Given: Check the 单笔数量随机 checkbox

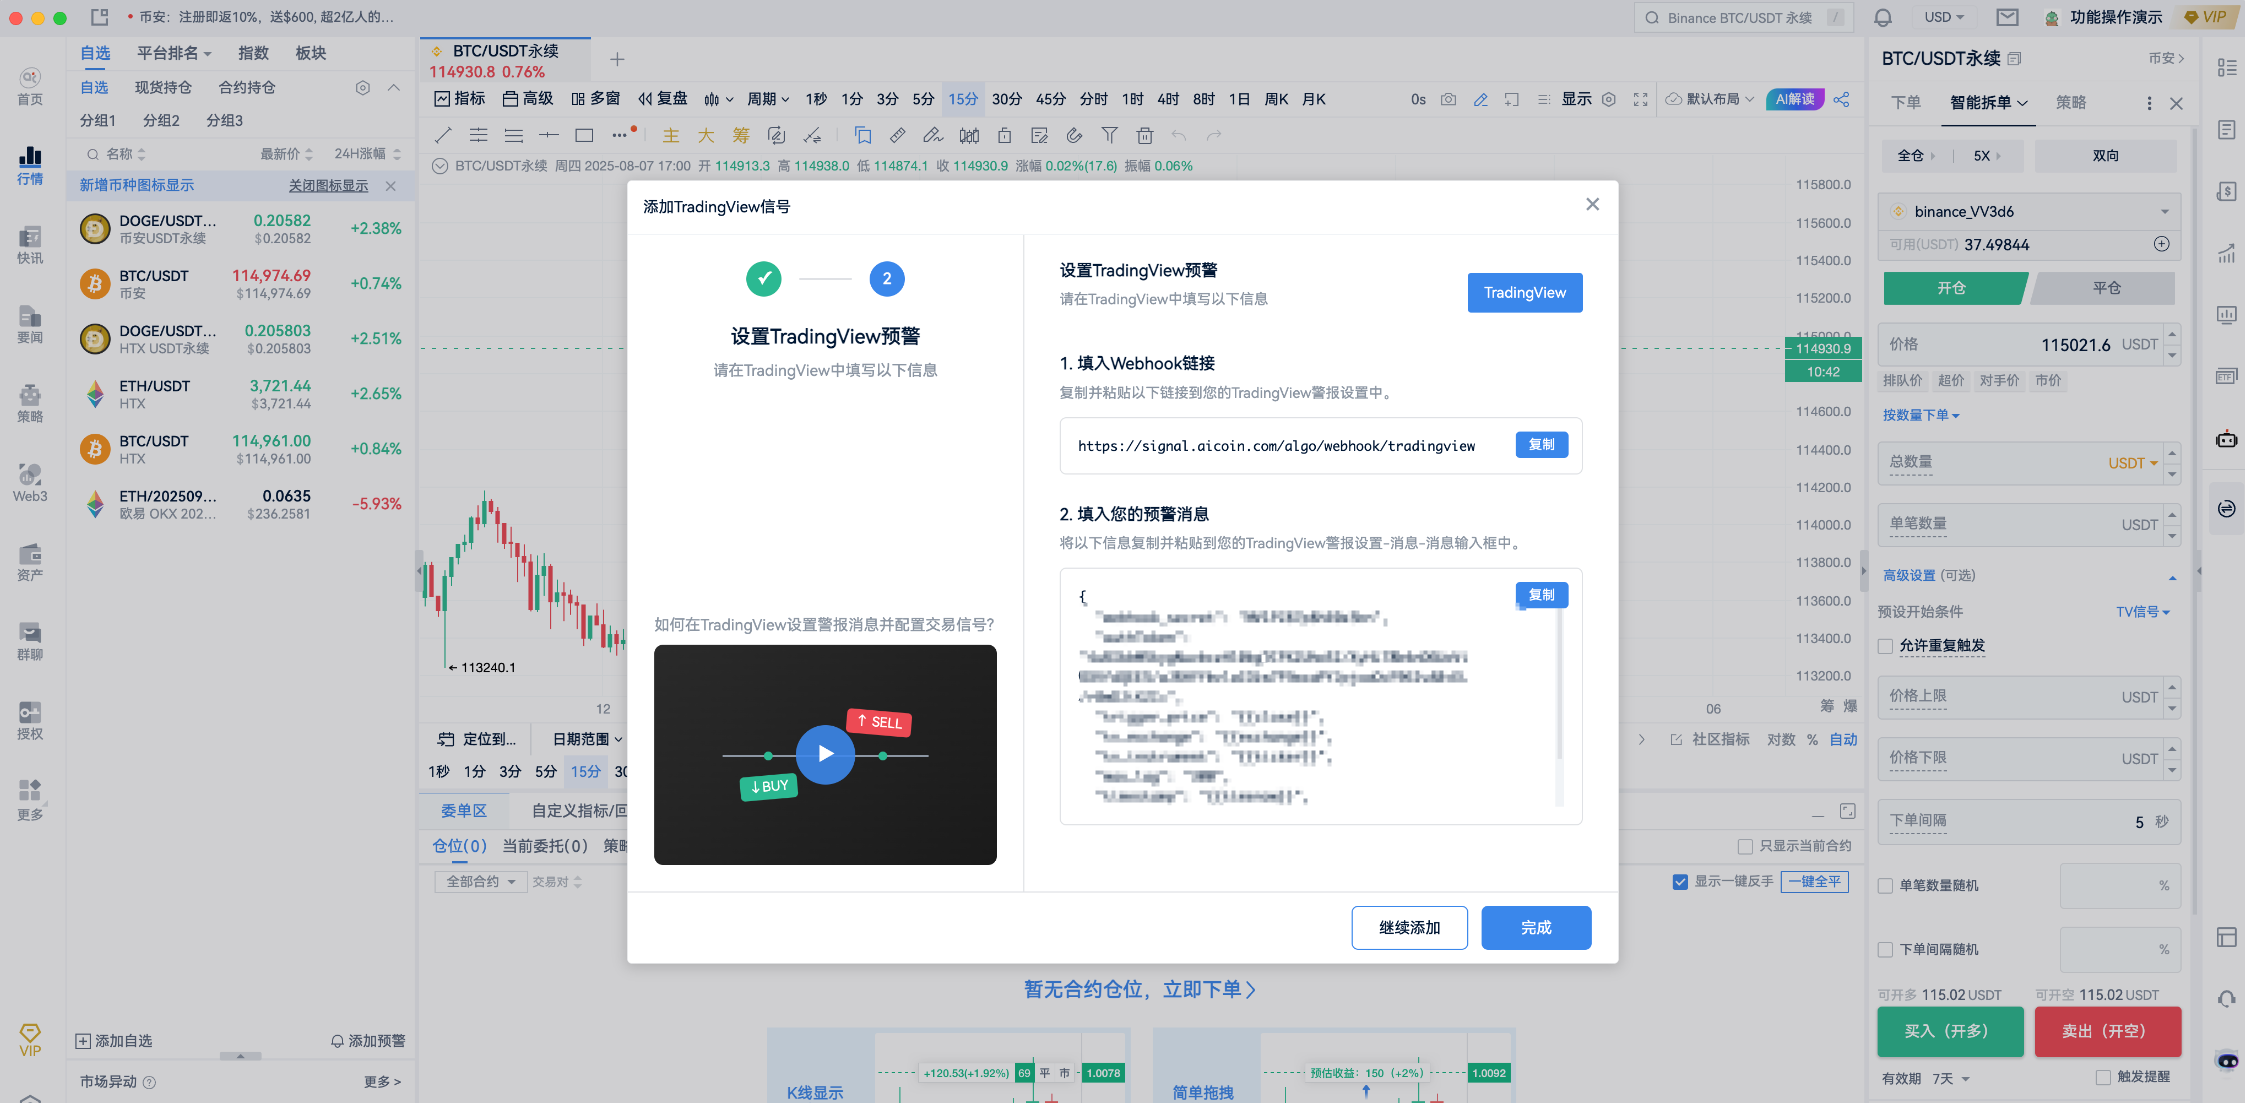Looking at the screenshot, I should tap(1885, 886).
